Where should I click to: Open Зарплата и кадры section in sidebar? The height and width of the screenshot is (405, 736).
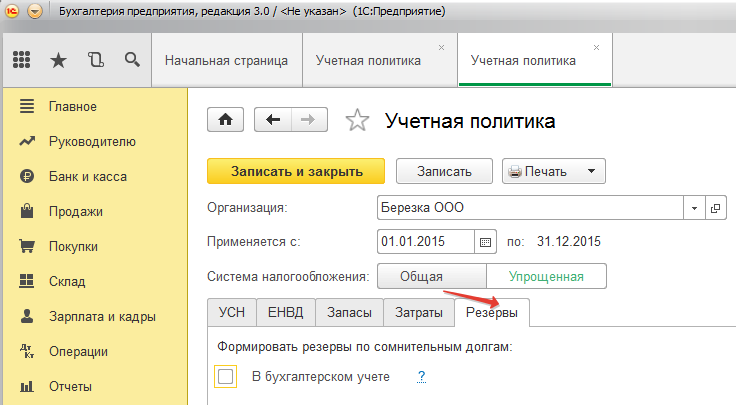[101, 317]
